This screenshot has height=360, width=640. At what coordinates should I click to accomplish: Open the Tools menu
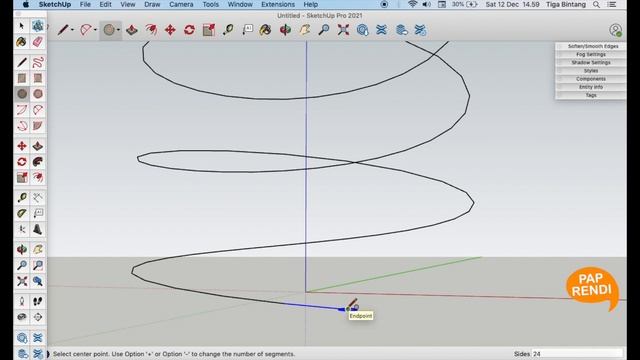pyautogui.click(x=211, y=4)
